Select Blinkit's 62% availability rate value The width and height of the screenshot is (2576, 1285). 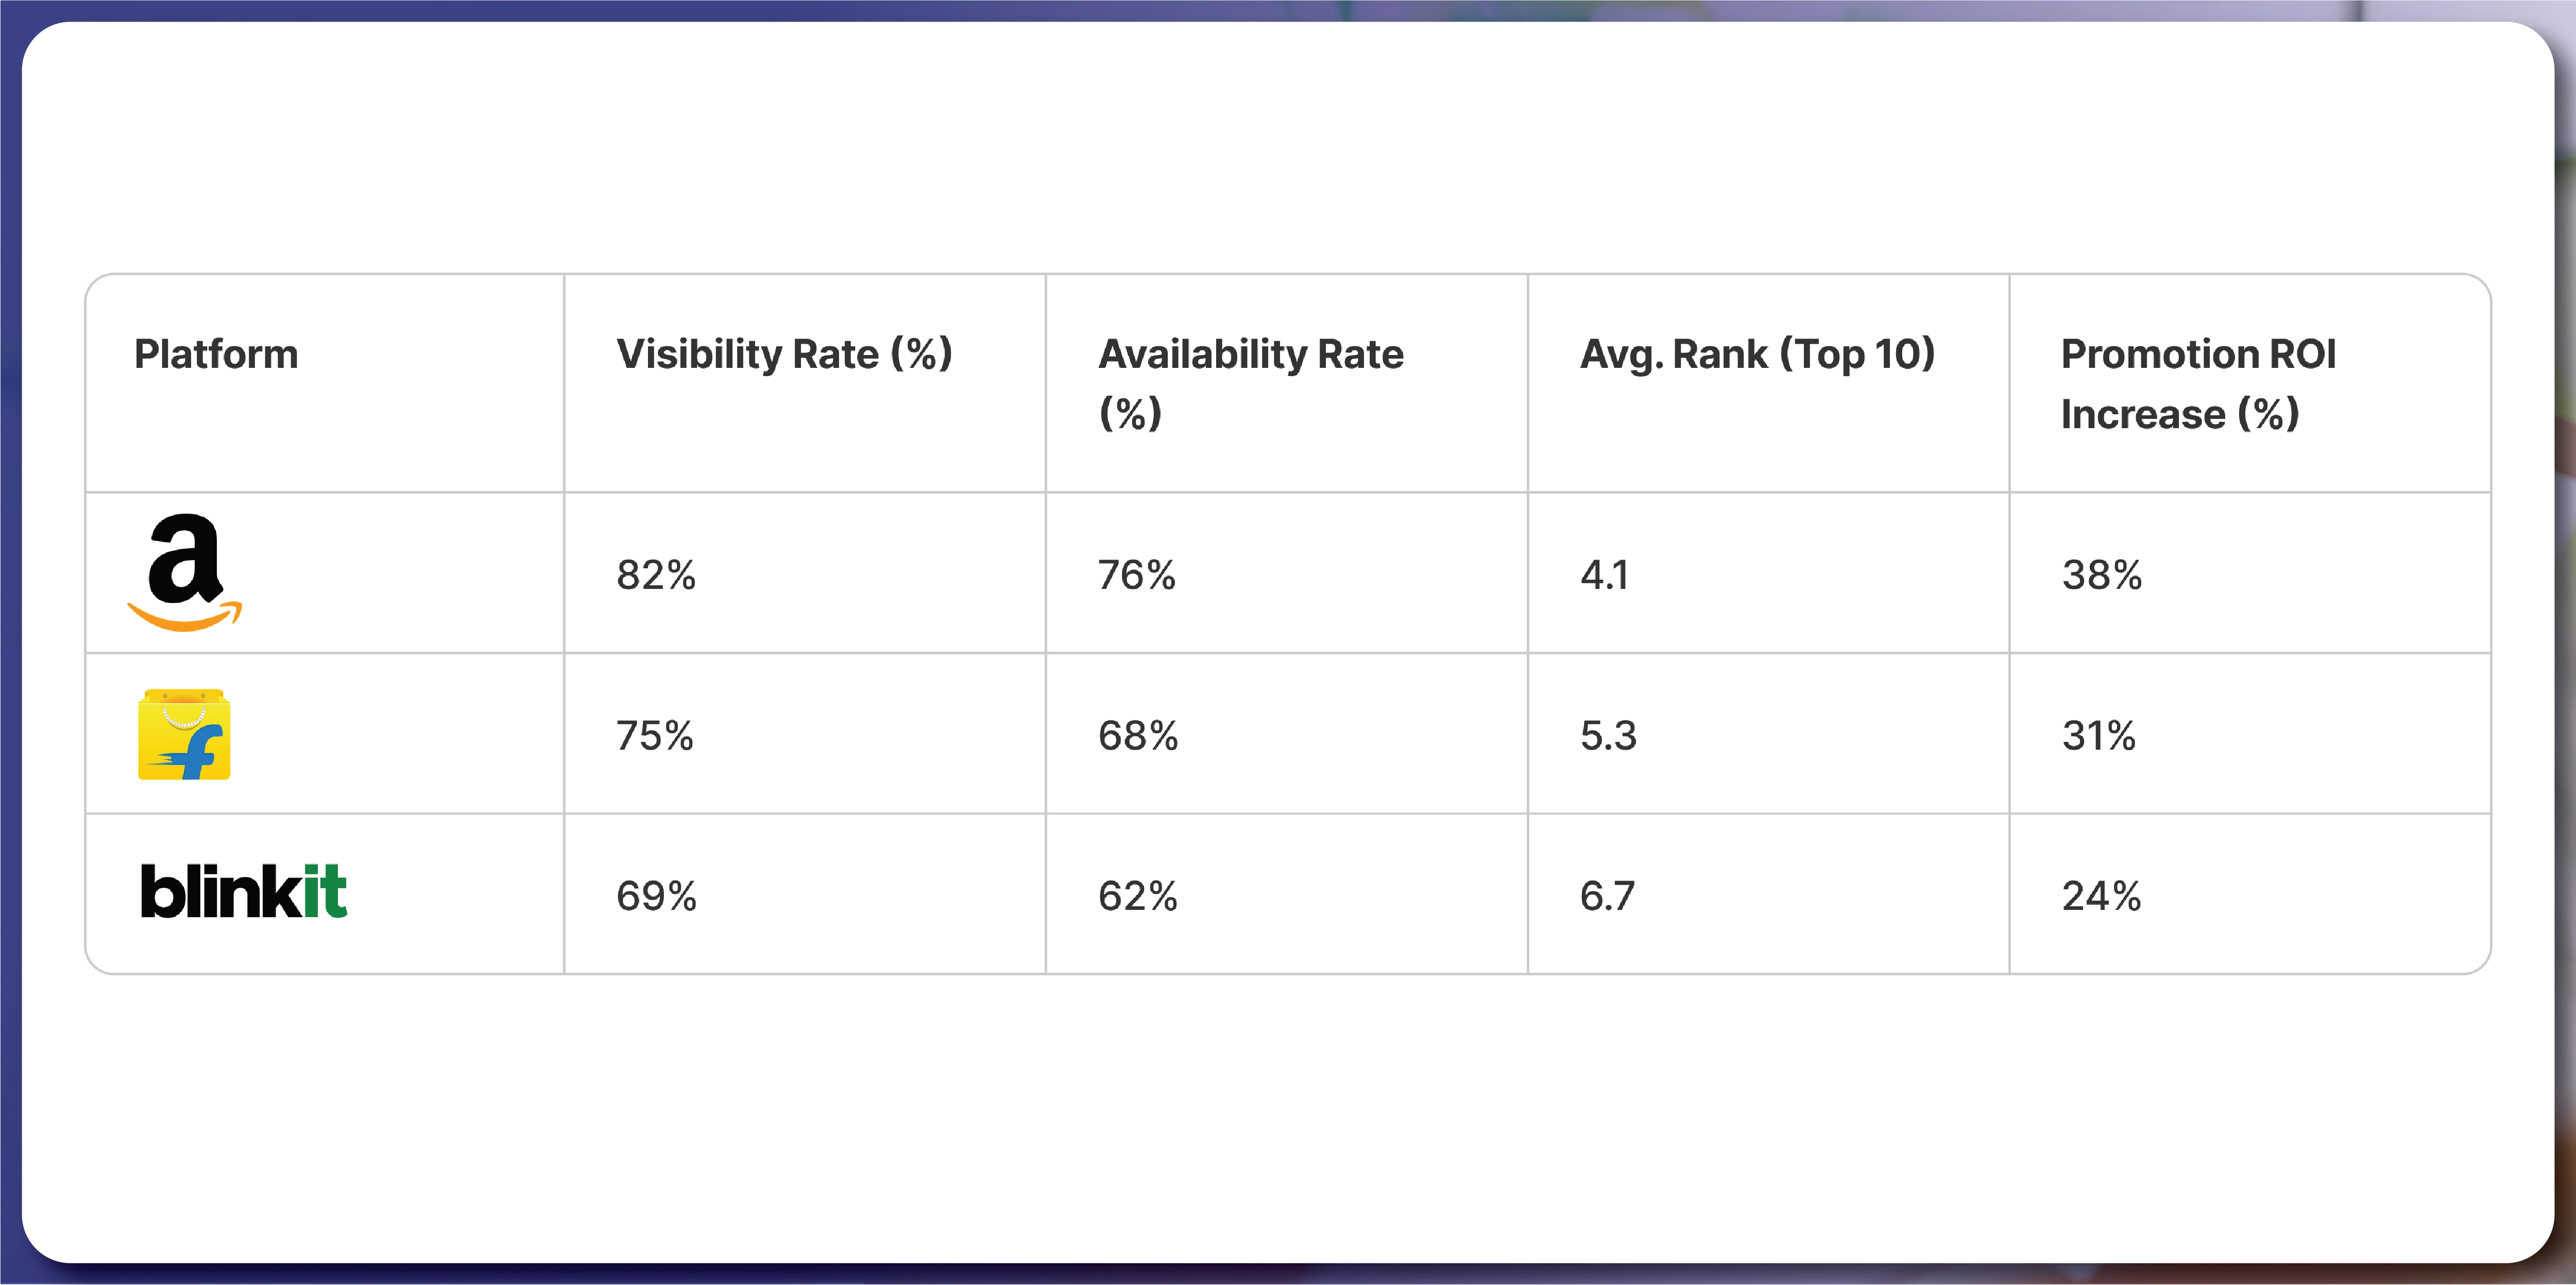pos(1138,896)
